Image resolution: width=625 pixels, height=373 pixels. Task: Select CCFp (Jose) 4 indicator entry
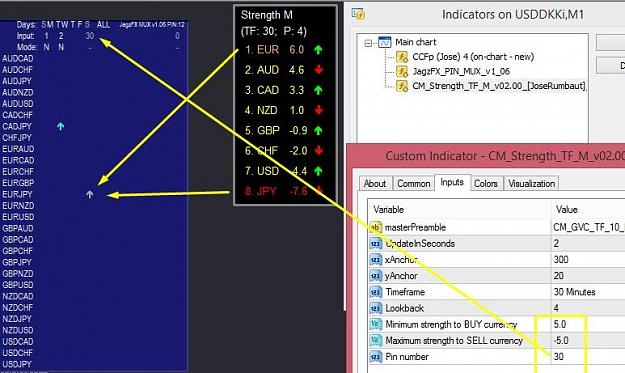tap(473, 57)
